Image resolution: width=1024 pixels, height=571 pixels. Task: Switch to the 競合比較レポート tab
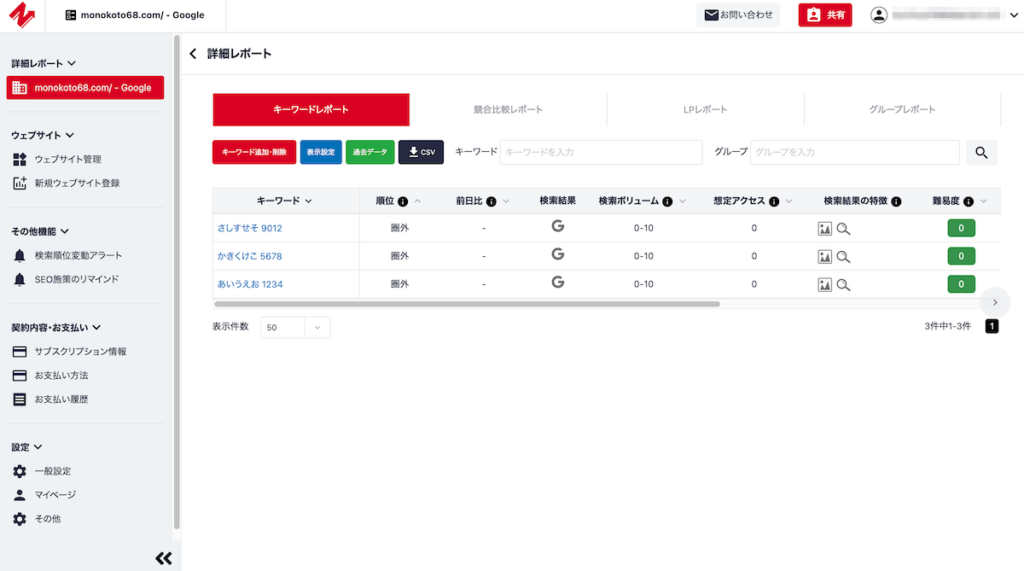click(508, 109)
